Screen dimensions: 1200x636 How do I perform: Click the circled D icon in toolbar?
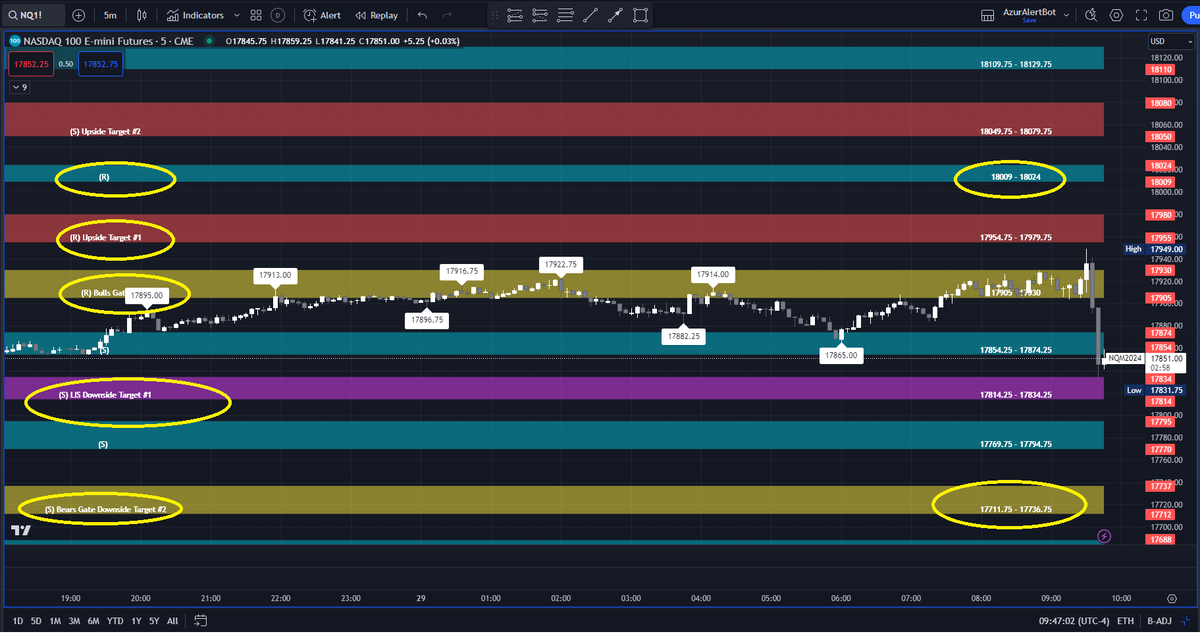tap(277, 15)
